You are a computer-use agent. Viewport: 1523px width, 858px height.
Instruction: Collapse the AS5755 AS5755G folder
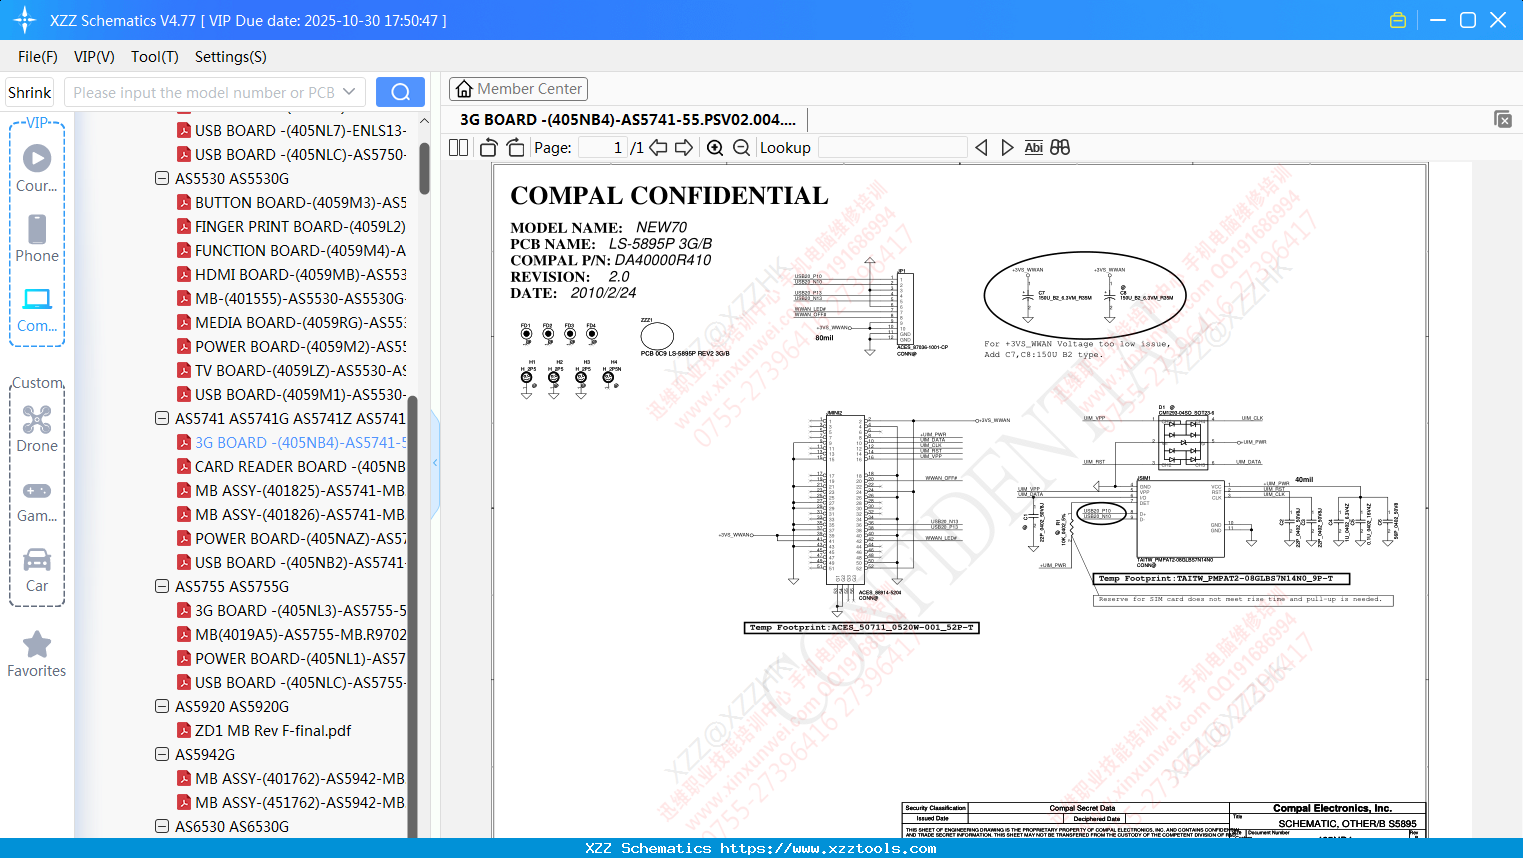pyautogui.click(x=162, y=586)
